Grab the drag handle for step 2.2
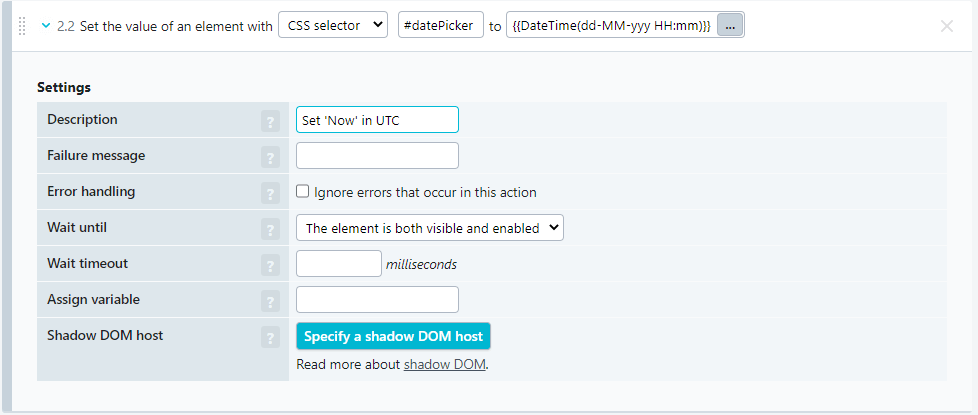The image size is (978, 415). [x=23, y=26]
